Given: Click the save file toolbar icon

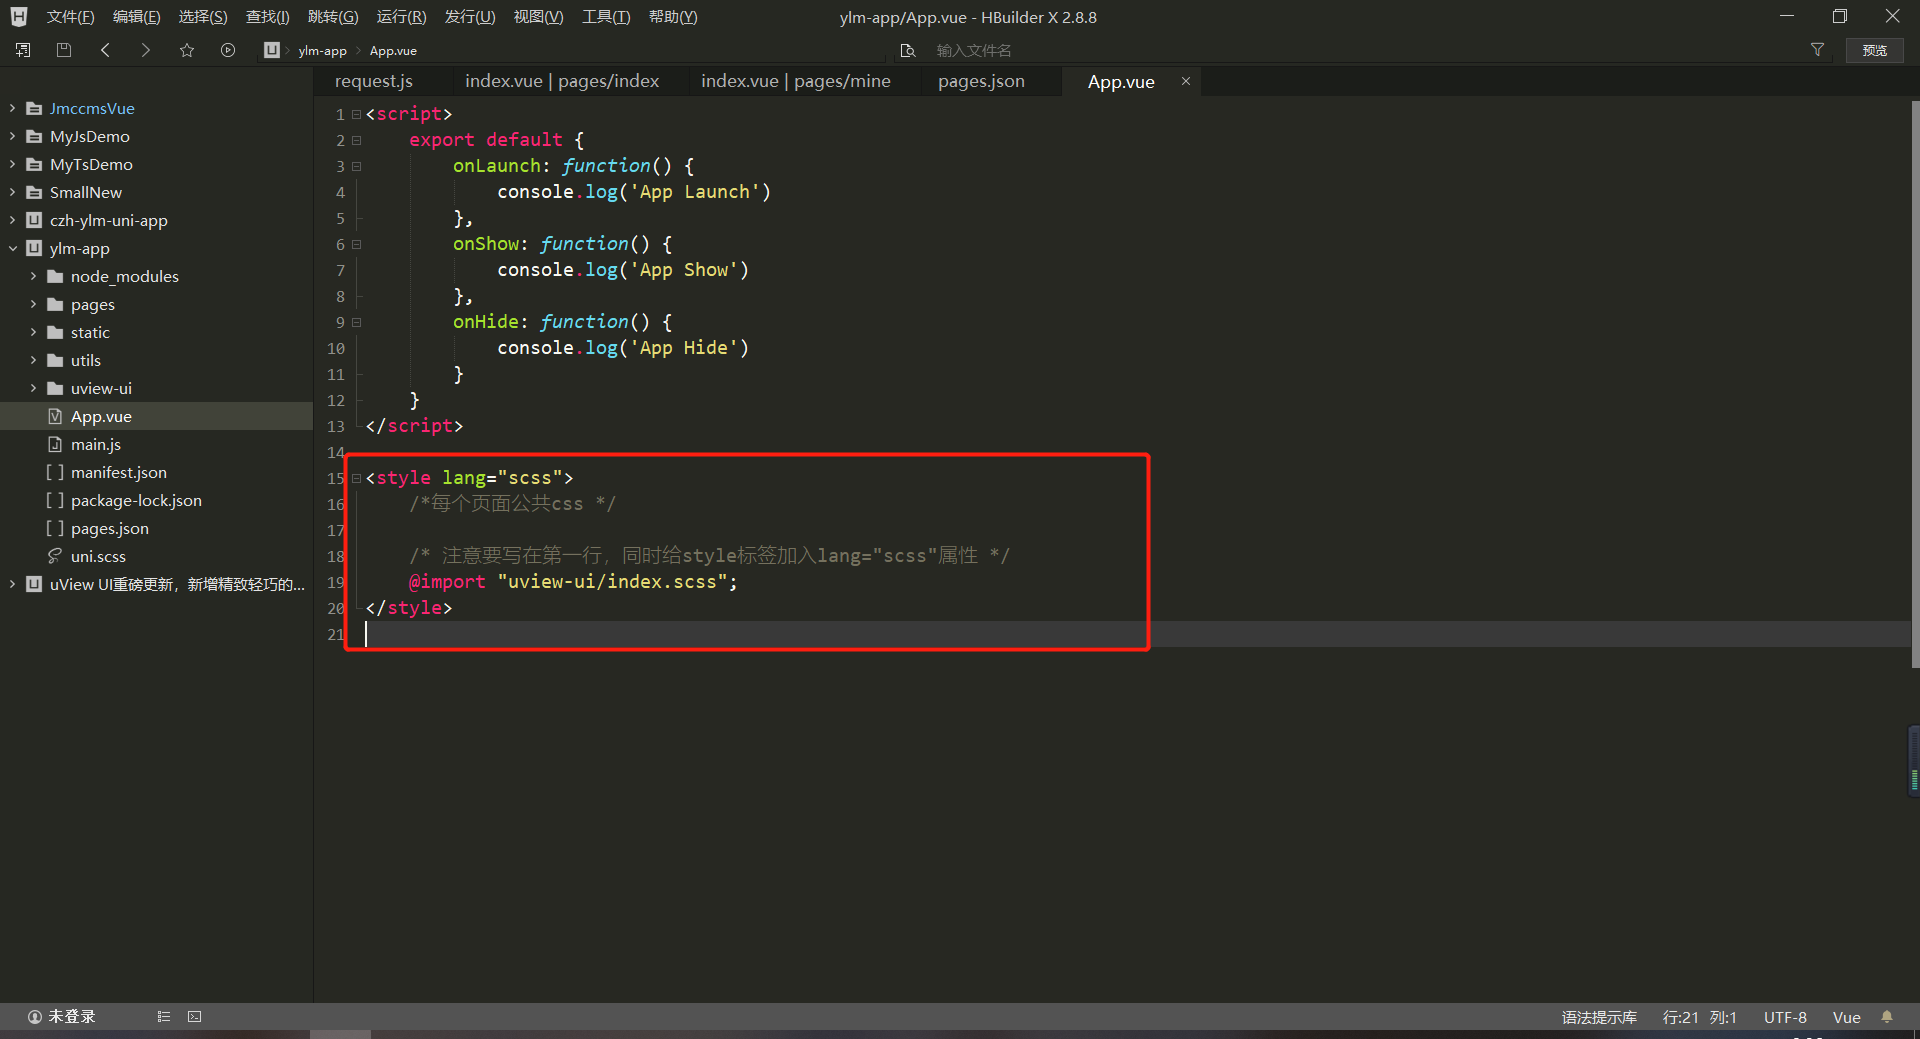Looking at the screenshot, I should [64, 50].
